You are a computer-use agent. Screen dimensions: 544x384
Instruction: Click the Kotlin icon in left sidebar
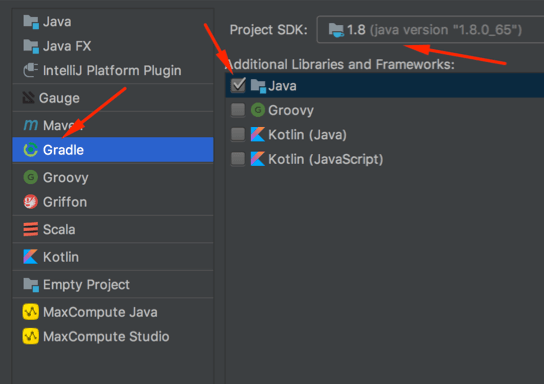pos(31,257)
